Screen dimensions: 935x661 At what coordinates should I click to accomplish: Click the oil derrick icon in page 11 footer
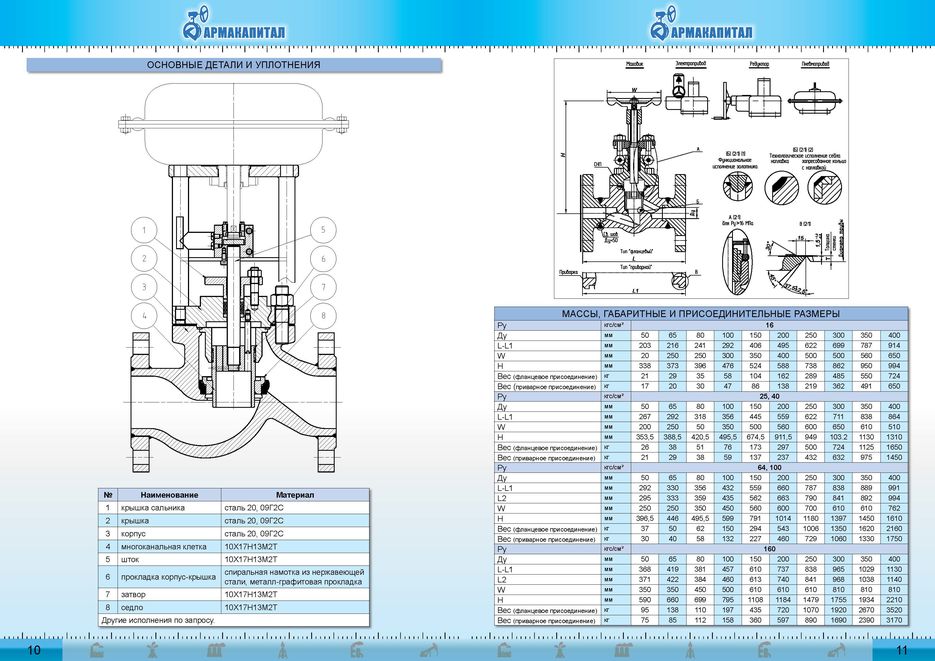pyautogui.click(x=690, y=650)
